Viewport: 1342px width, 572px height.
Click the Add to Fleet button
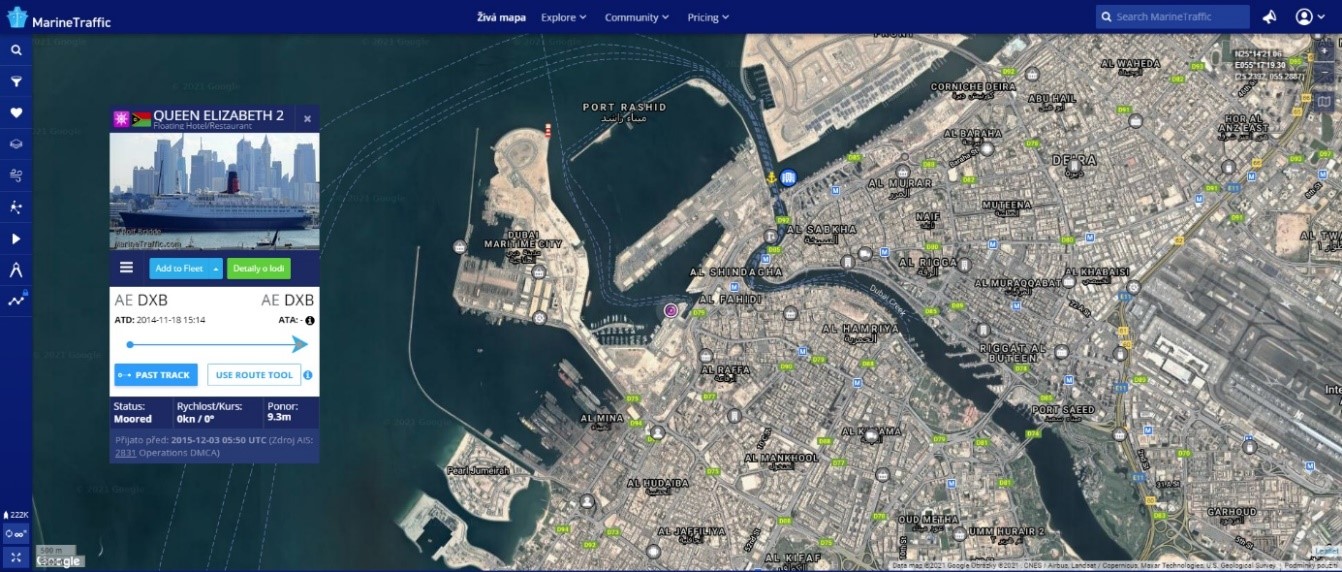179,268
